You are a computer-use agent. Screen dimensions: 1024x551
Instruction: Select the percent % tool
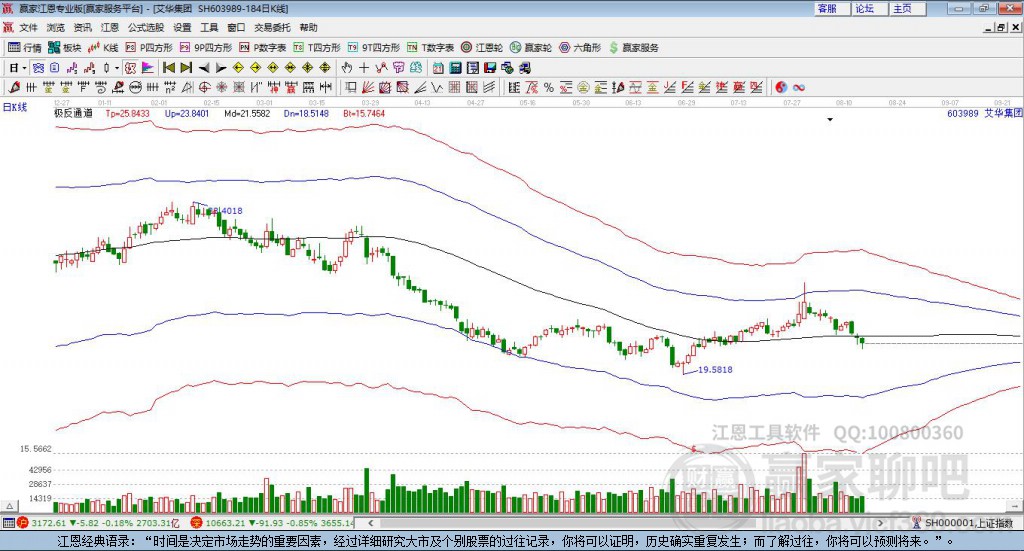[x=549, y=87]
